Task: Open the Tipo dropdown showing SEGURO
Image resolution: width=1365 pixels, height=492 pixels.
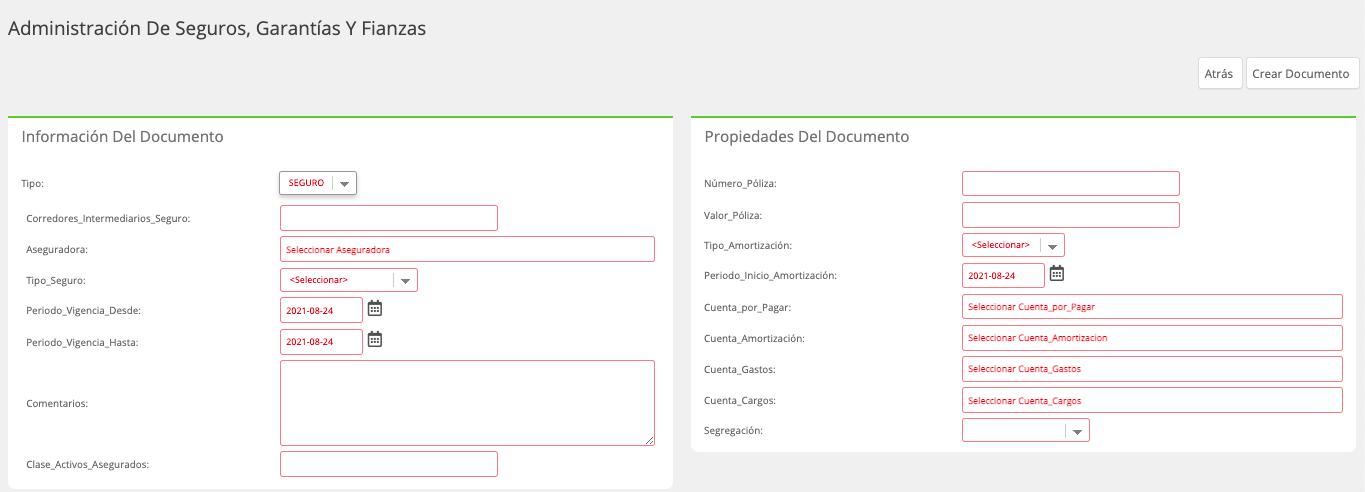Action: (318, 183)
